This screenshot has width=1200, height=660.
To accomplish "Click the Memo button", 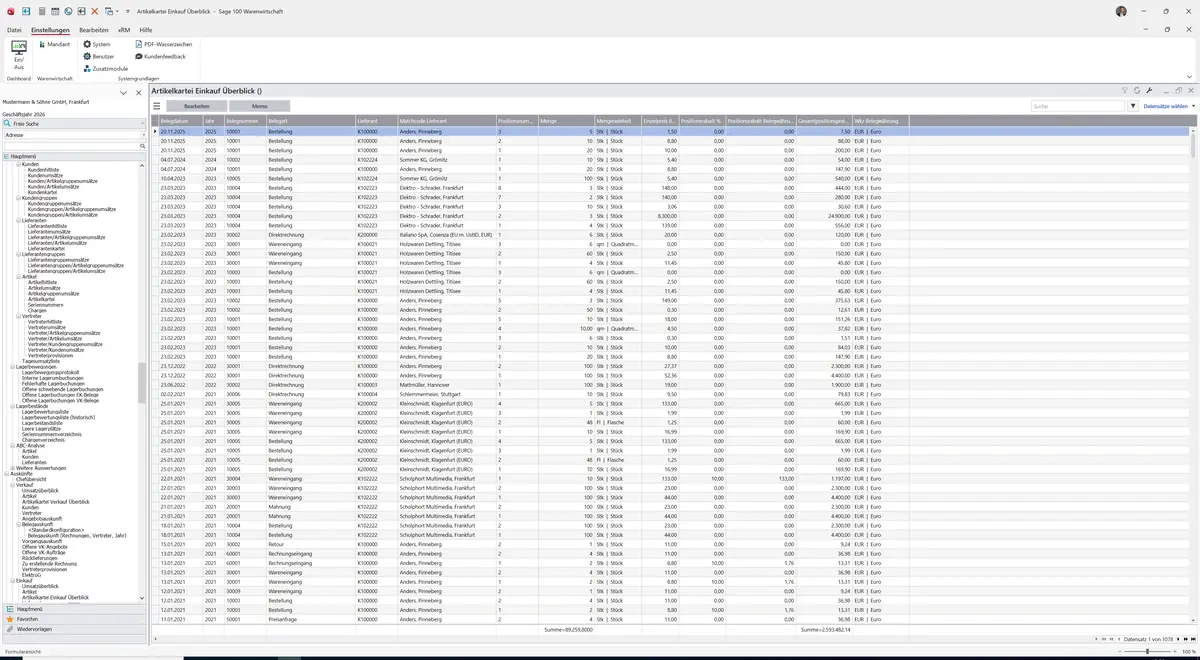I will [x=260, y=105].
